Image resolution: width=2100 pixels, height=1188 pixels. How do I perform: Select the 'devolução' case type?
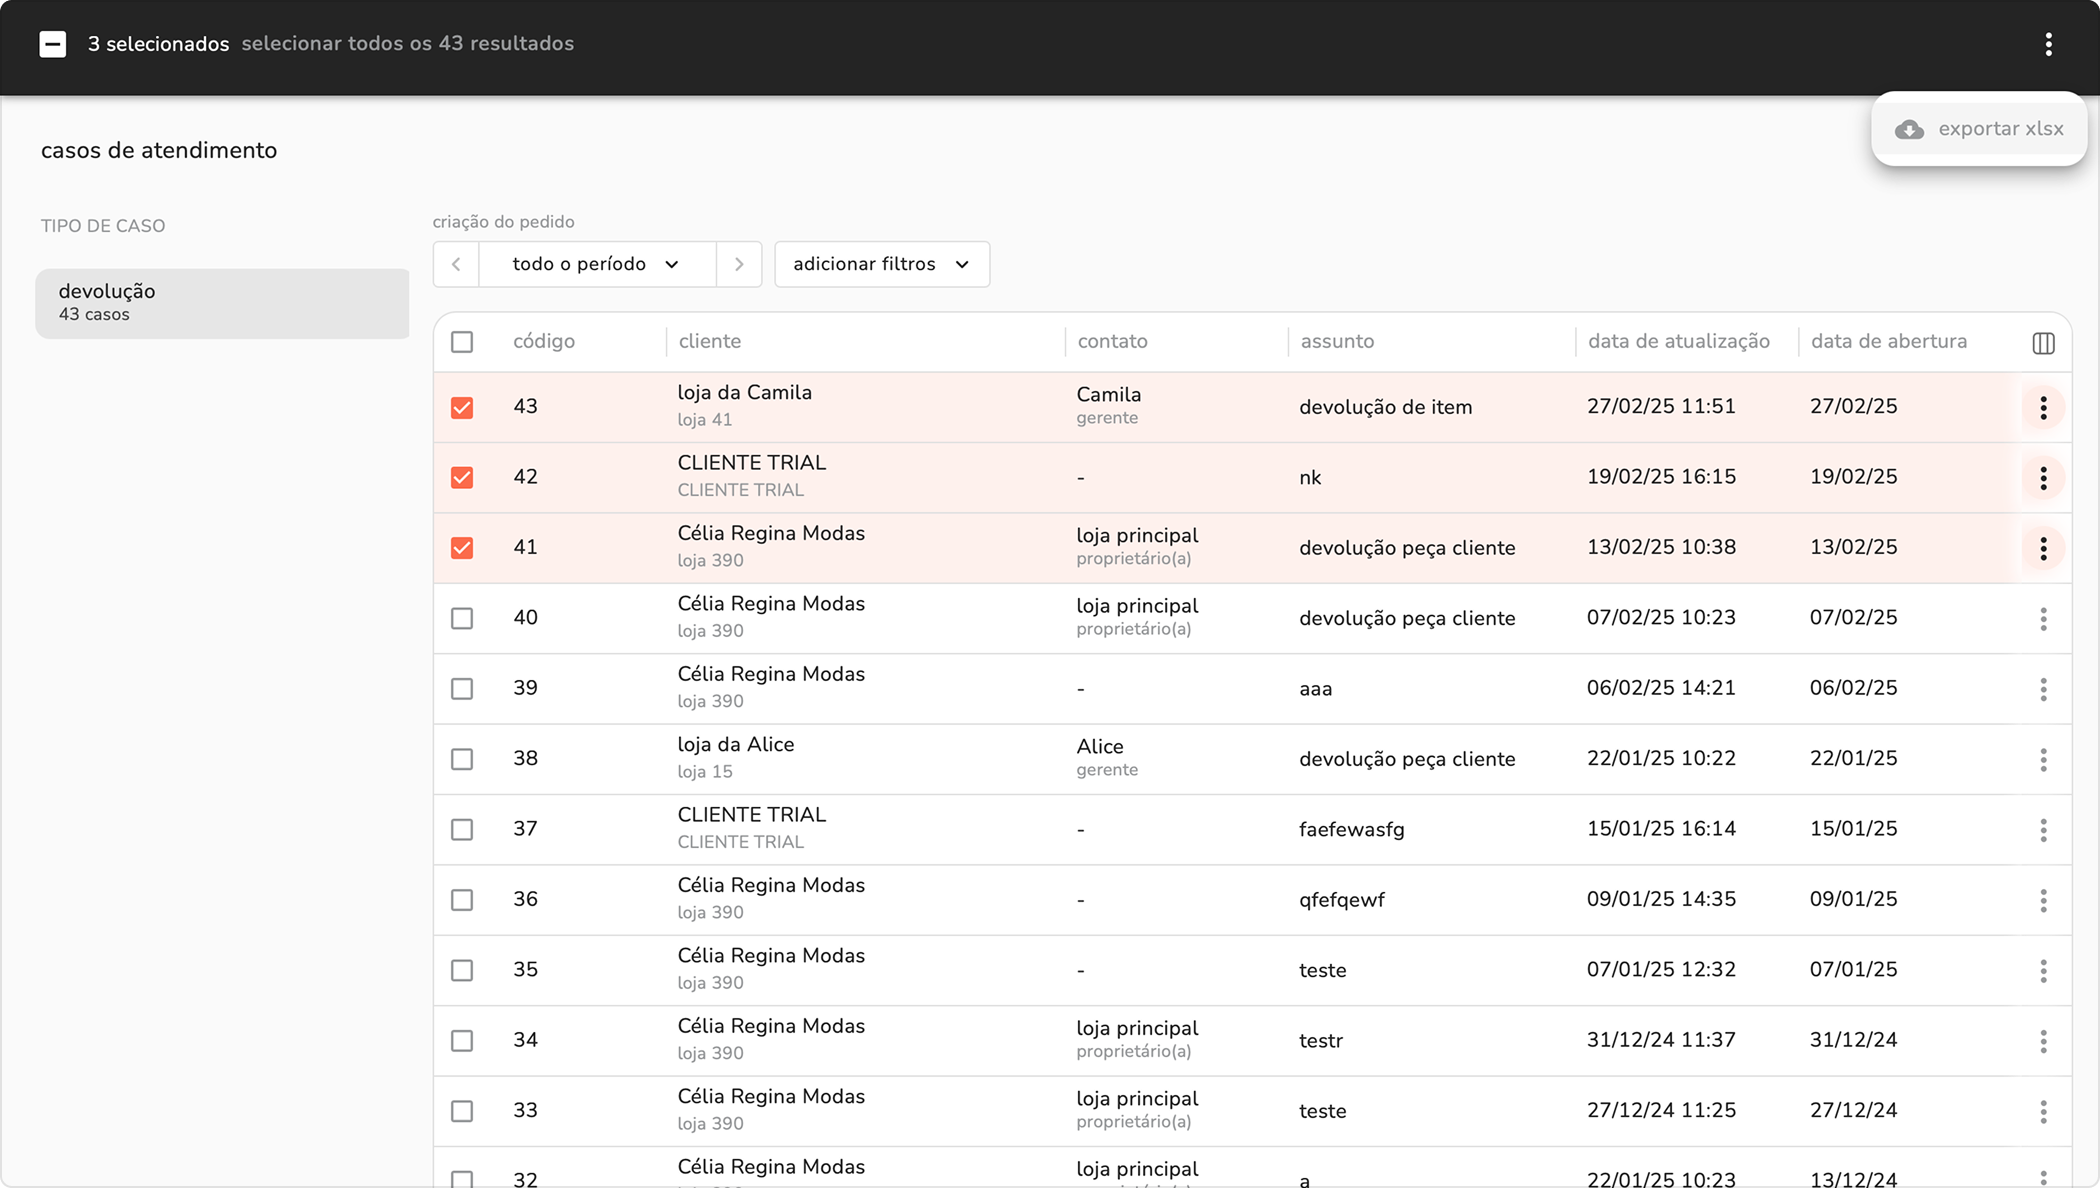click(x=222, y=303)
